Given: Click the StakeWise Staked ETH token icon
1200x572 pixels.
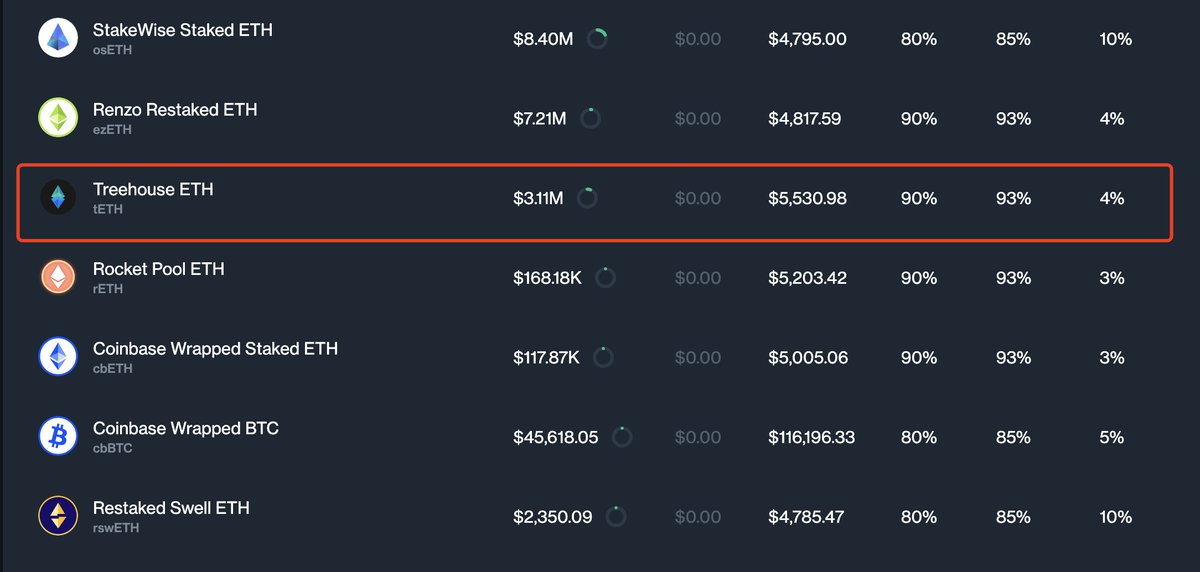Looking at the screenshot, I should 58,38.
